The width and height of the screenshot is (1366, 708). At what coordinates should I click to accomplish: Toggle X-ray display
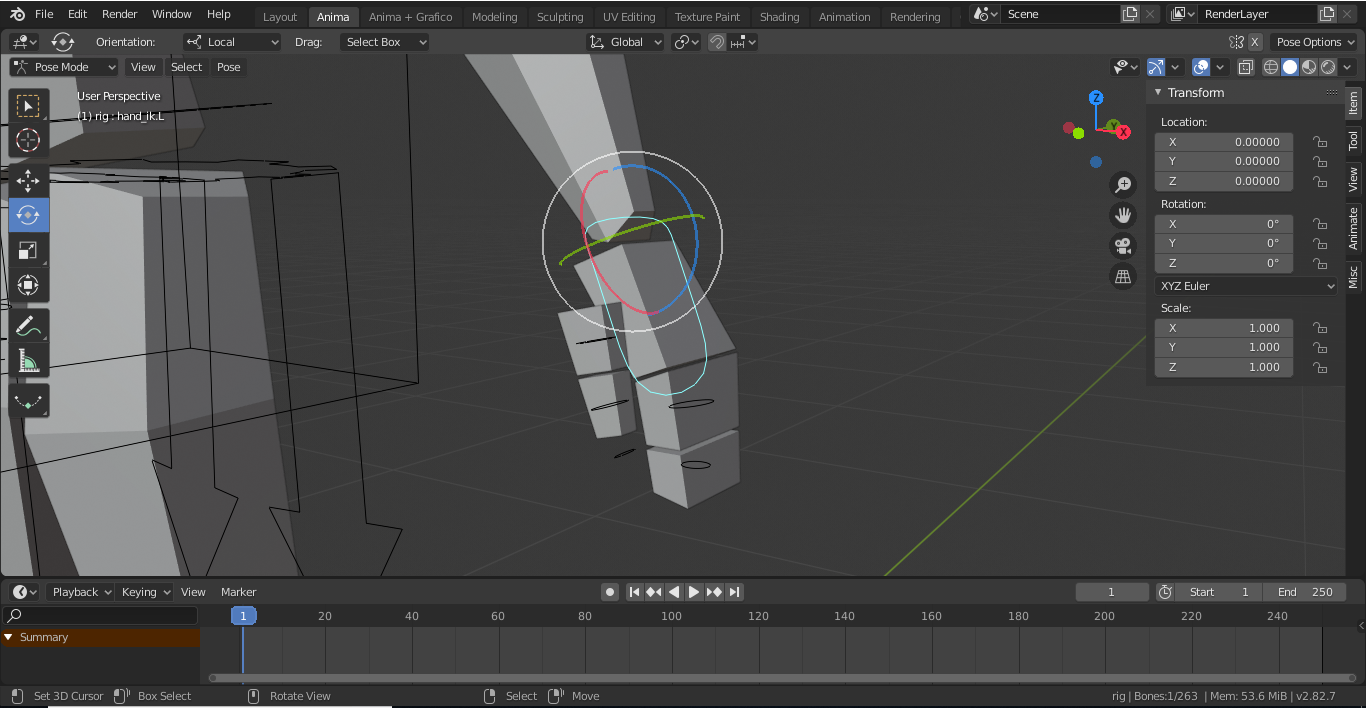[1246, 67]
